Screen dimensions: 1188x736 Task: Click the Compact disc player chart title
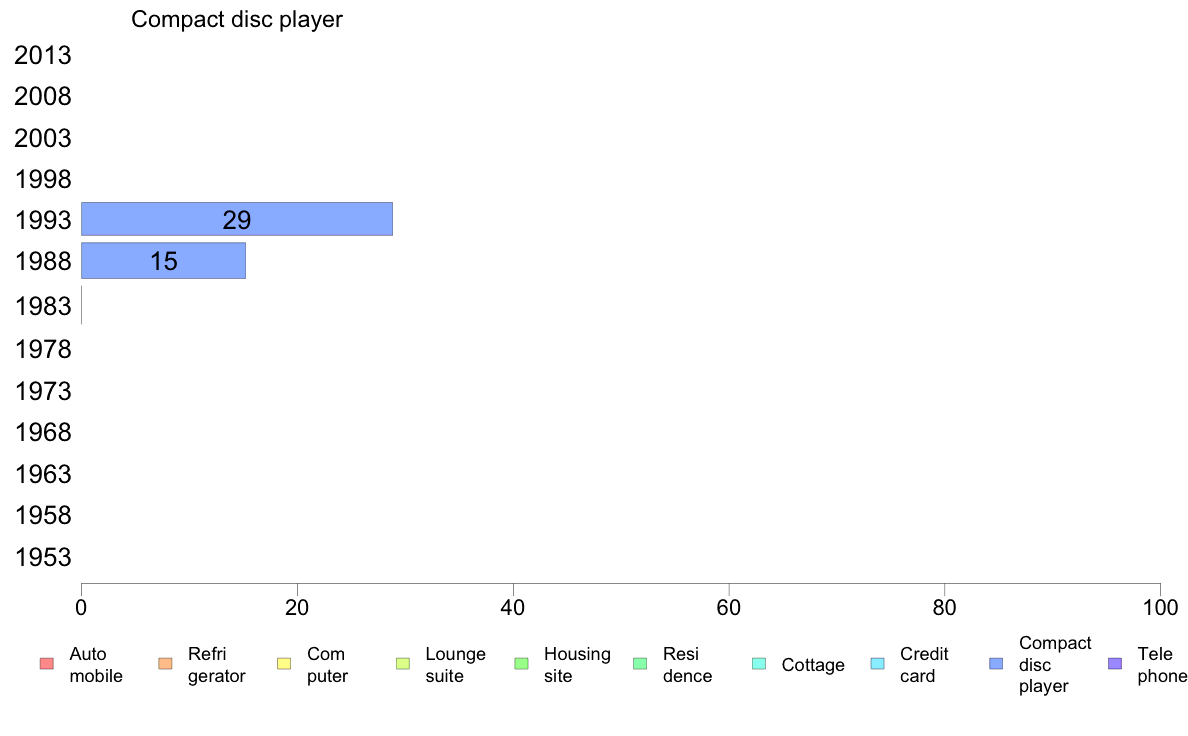237,19
